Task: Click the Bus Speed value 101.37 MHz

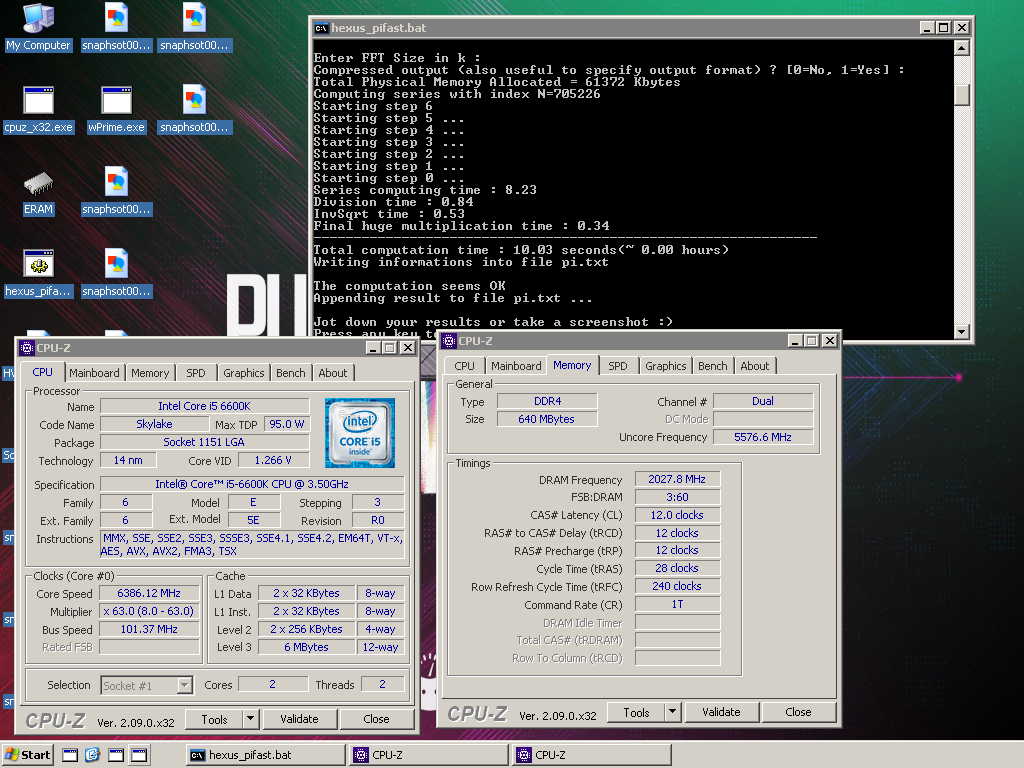Action: pyautogui.click(x=149, y=629)
